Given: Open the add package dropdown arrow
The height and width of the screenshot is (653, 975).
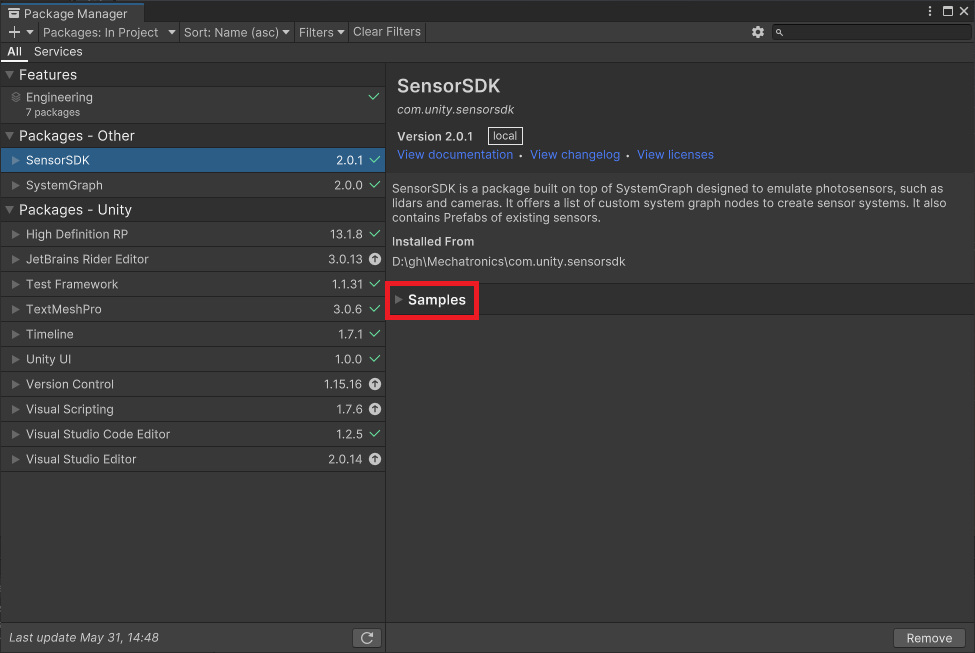Looking at the screenshot, I should 30,32.
